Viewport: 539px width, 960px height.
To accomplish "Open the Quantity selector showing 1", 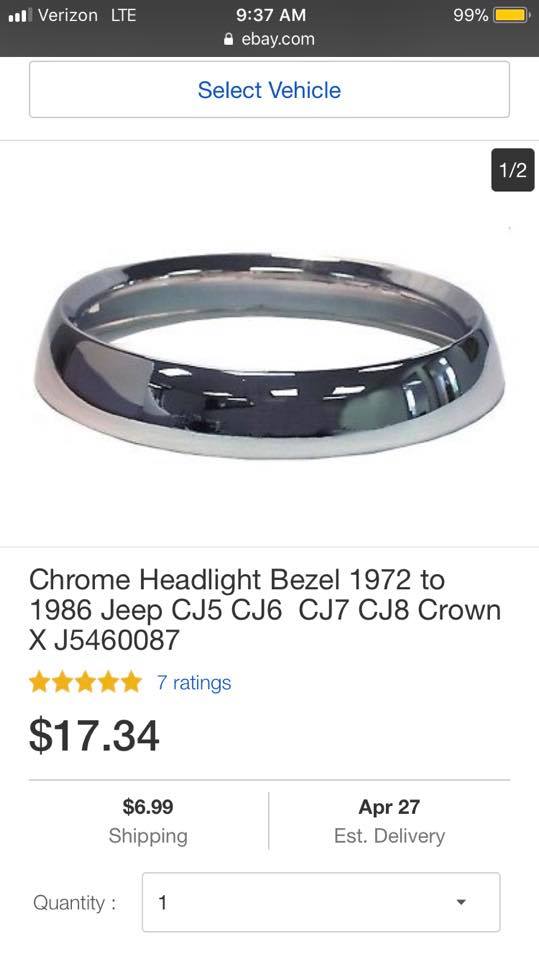I will pos(321,902).
